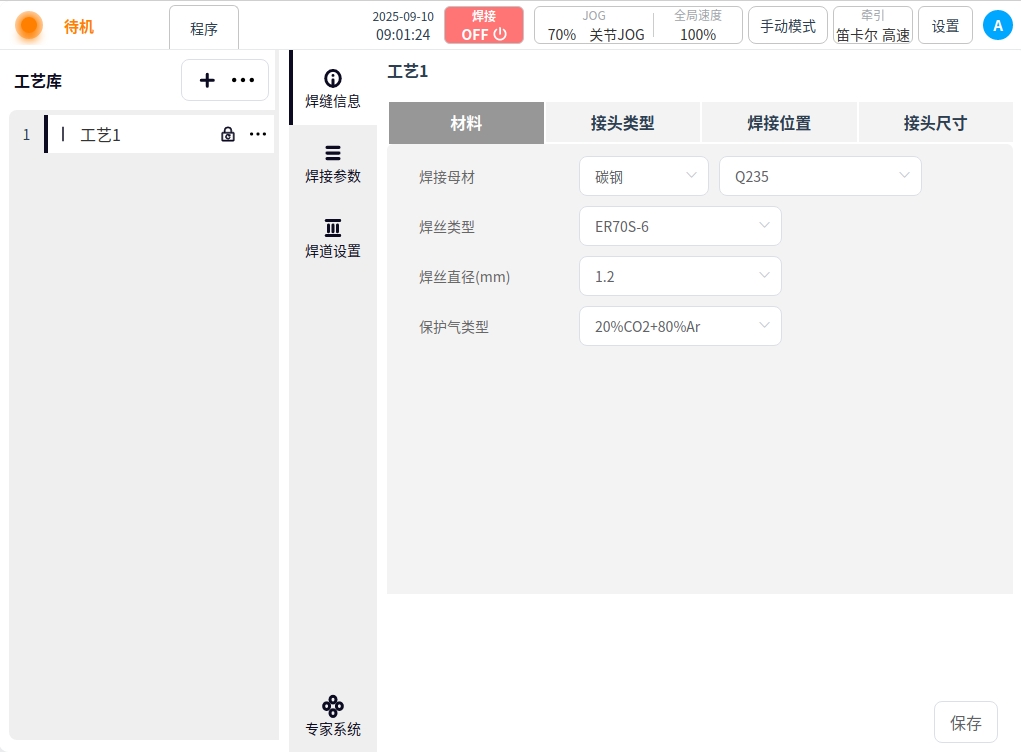Open the 焊接参数 welding parameters panel
This screenshot has height=752, width=1021.
click(332, 163)
